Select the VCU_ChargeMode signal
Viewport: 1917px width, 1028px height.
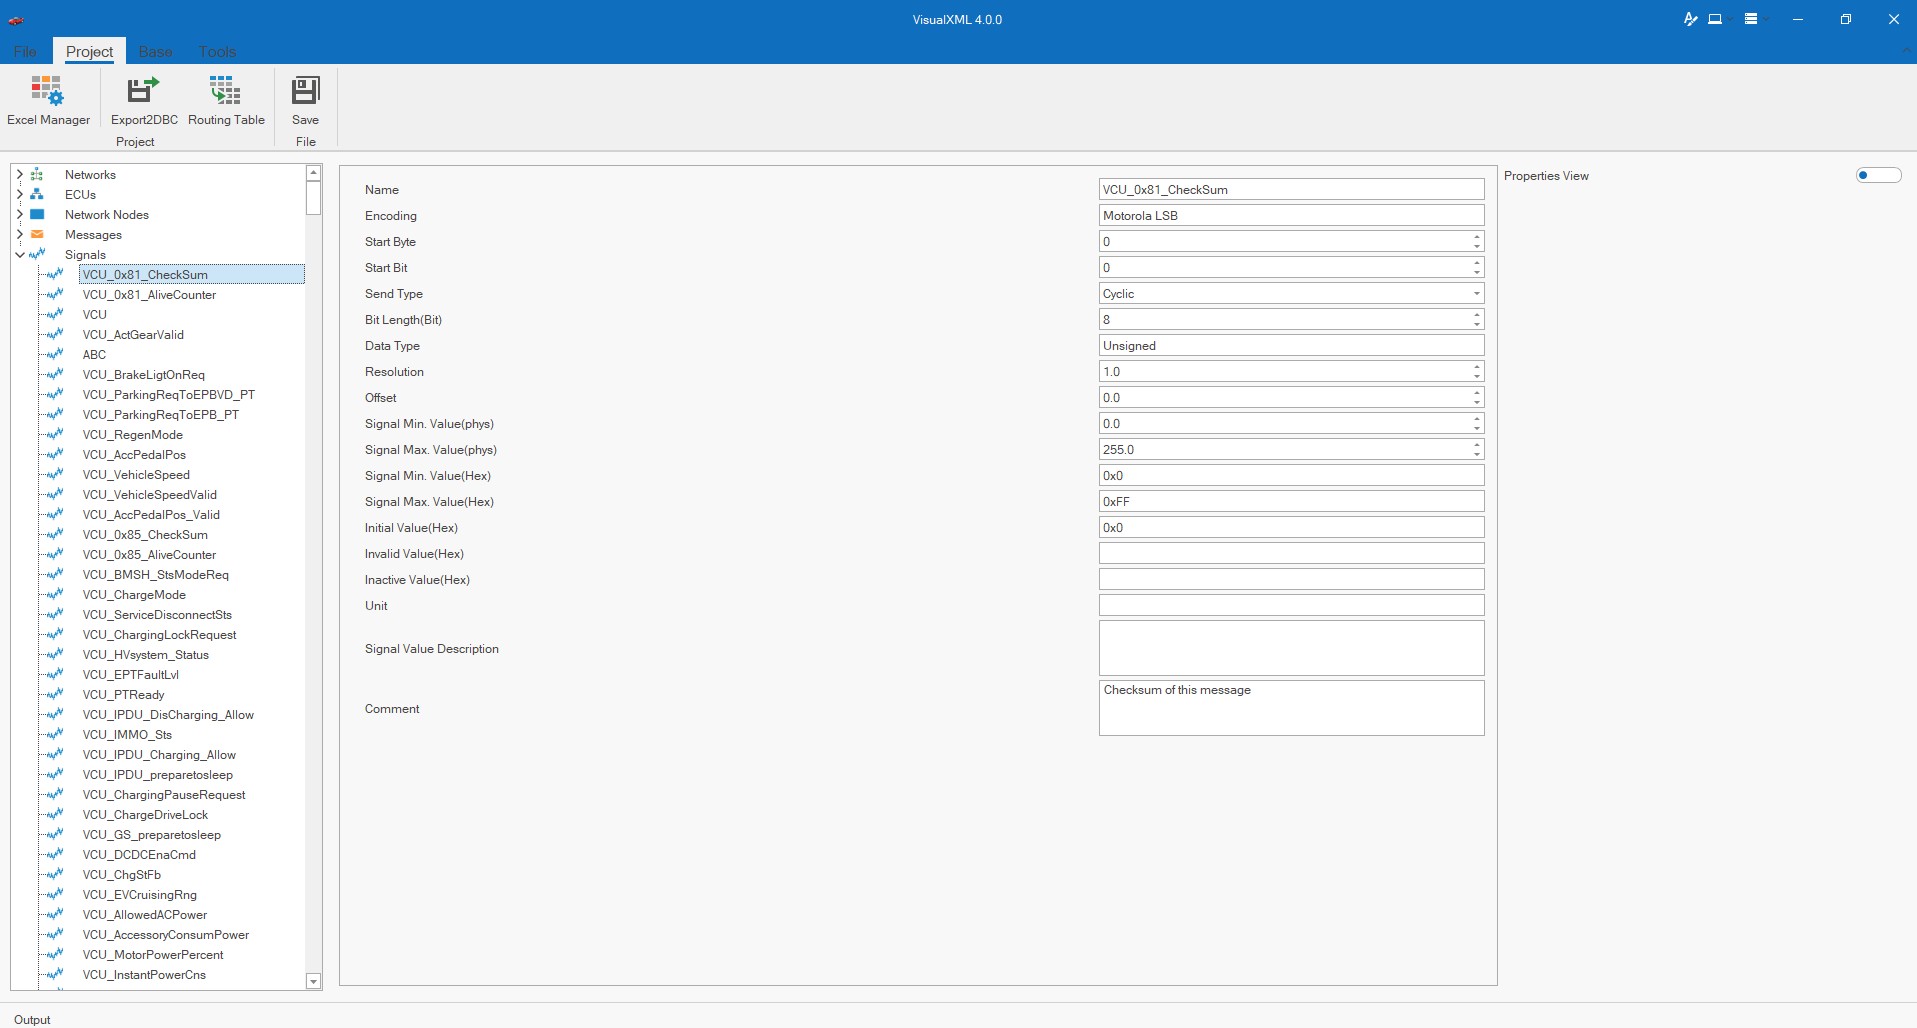click(134, 595)
